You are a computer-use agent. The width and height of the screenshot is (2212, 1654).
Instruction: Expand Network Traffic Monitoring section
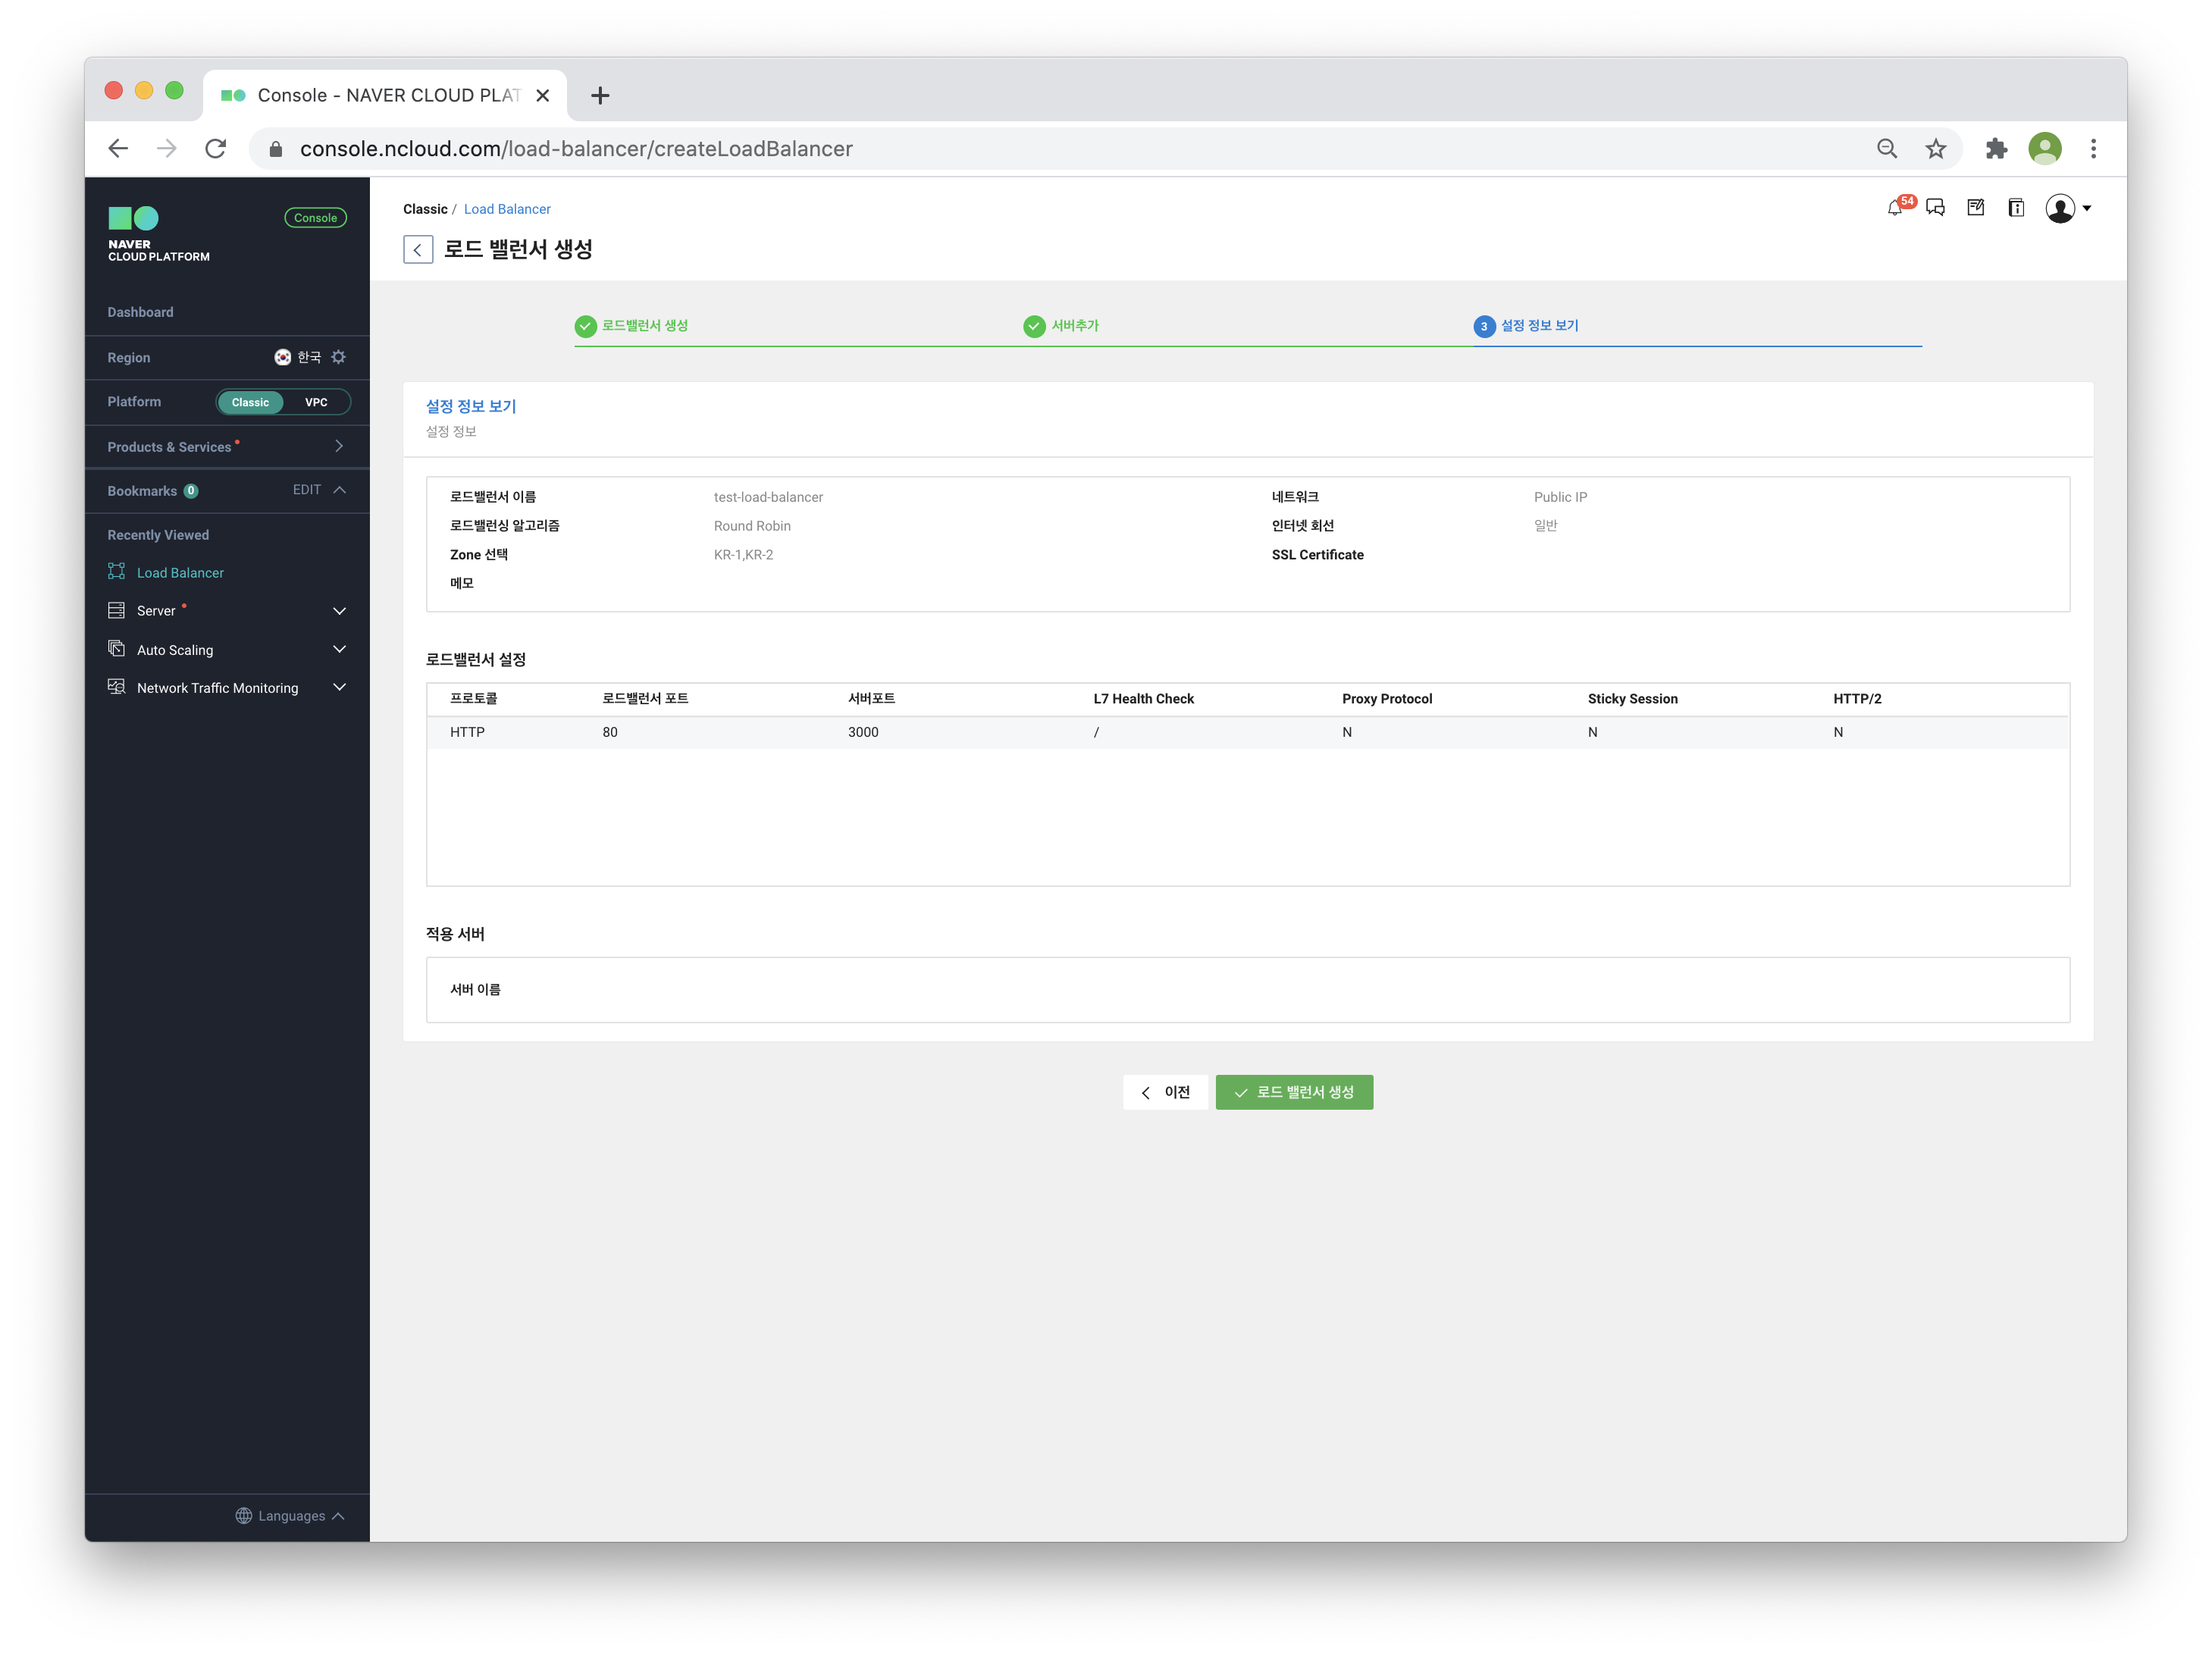point(339,688)
